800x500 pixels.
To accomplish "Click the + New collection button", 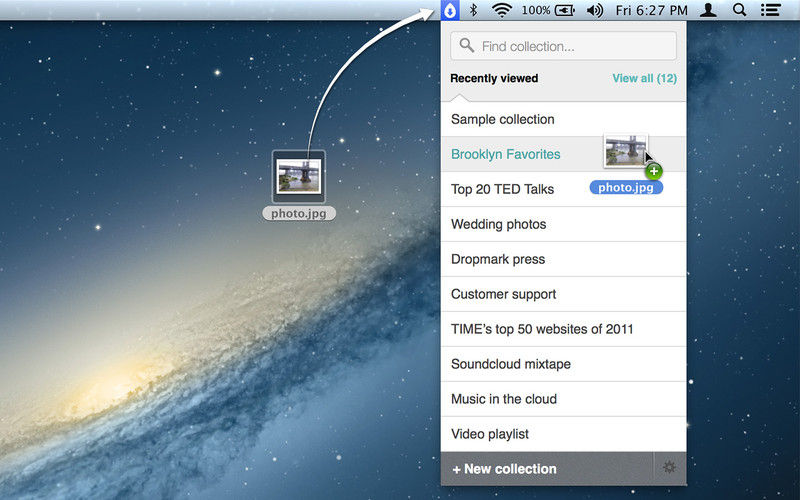I will (x=547, y=468).
